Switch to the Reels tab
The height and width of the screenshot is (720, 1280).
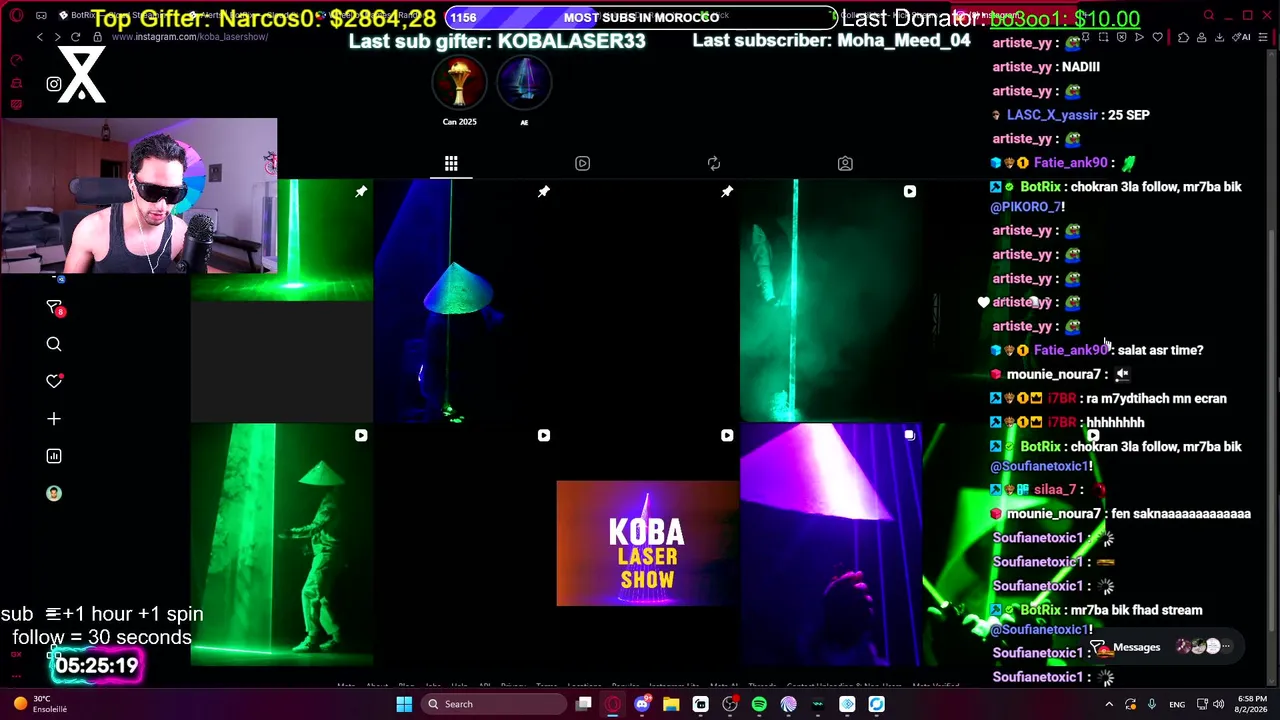point(582,163)
